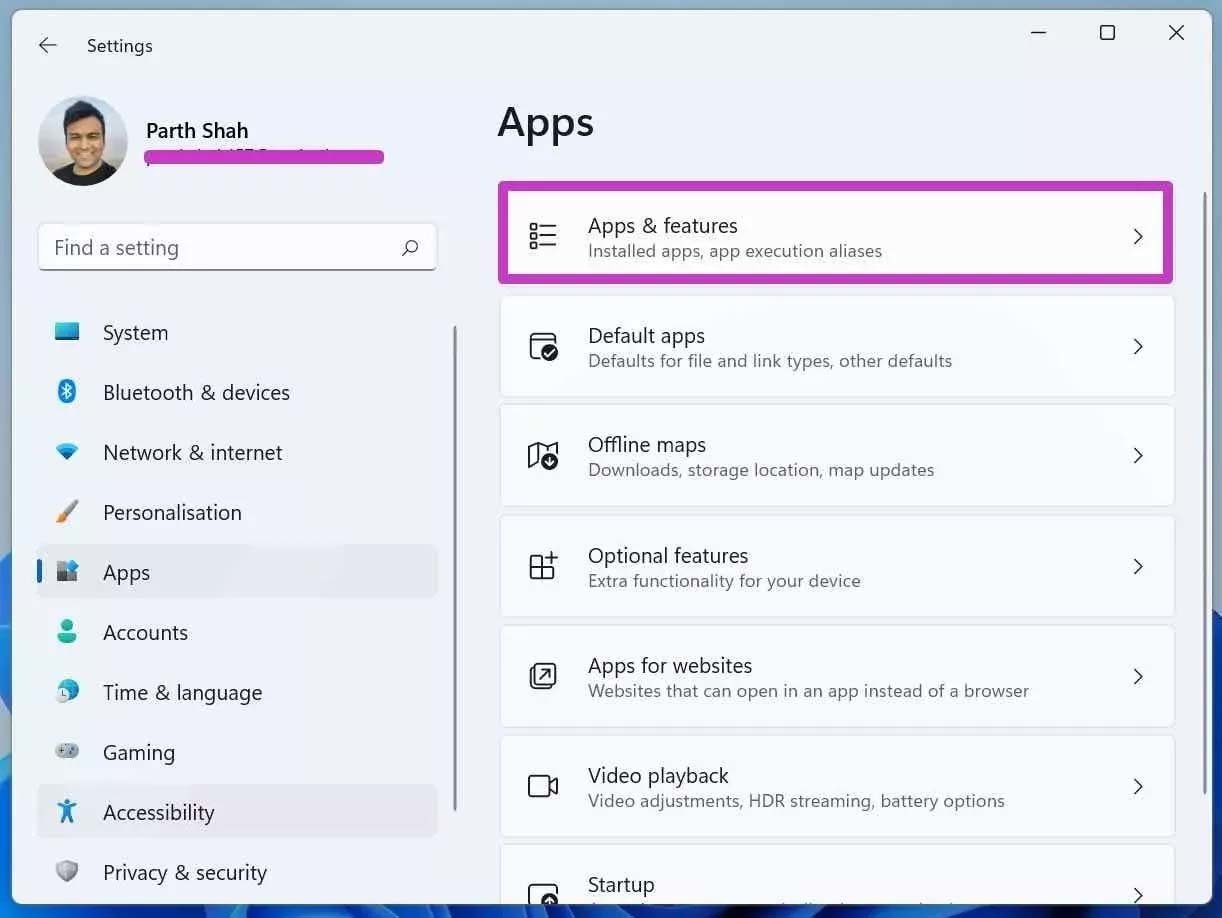Click the Video playback camera icon
The image size is (1222, 918).
tap(543, 786)
